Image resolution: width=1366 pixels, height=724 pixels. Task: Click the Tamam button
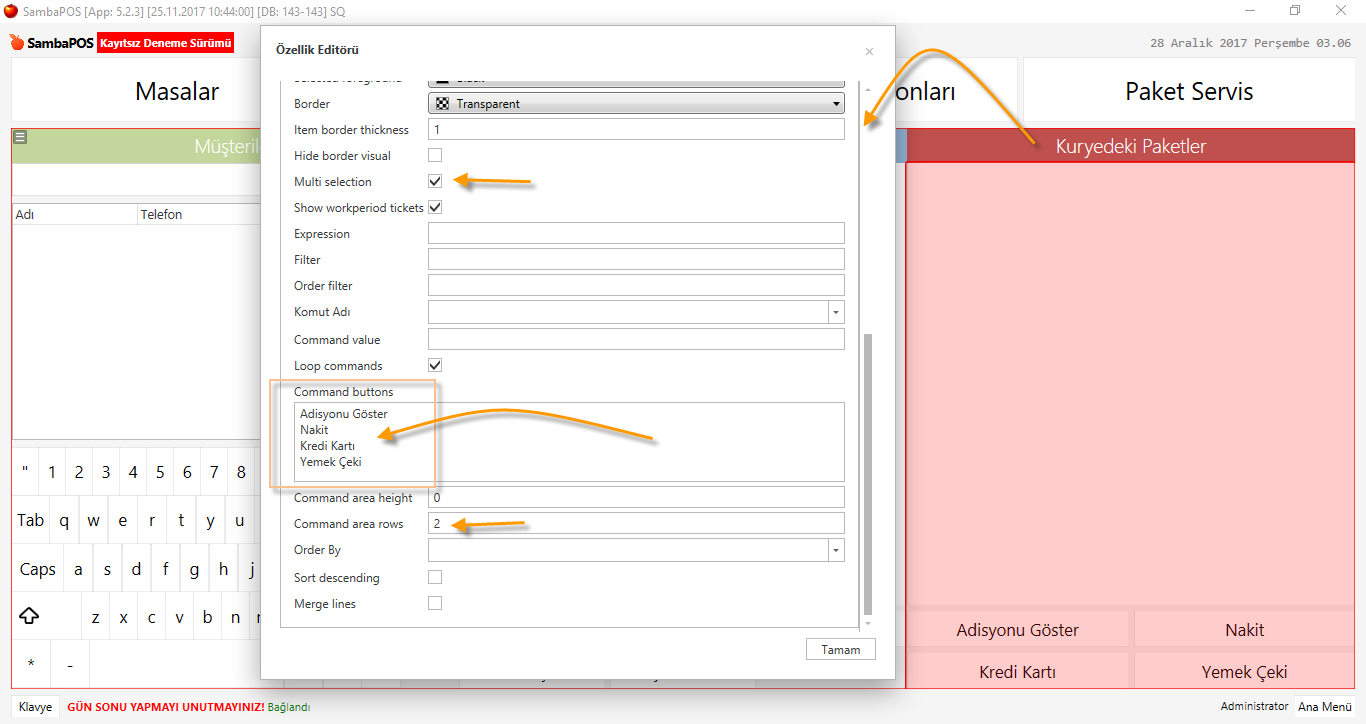pos(840,649)
